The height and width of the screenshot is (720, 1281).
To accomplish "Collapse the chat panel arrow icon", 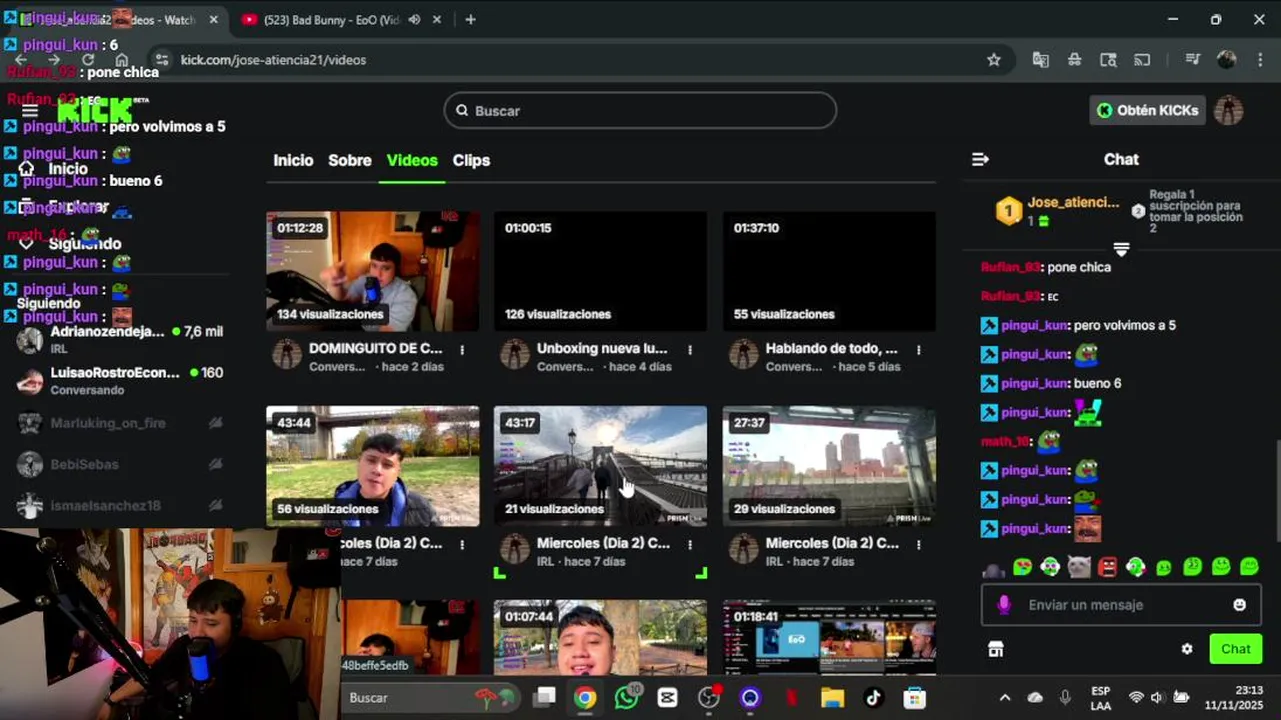I will point(980,159).
